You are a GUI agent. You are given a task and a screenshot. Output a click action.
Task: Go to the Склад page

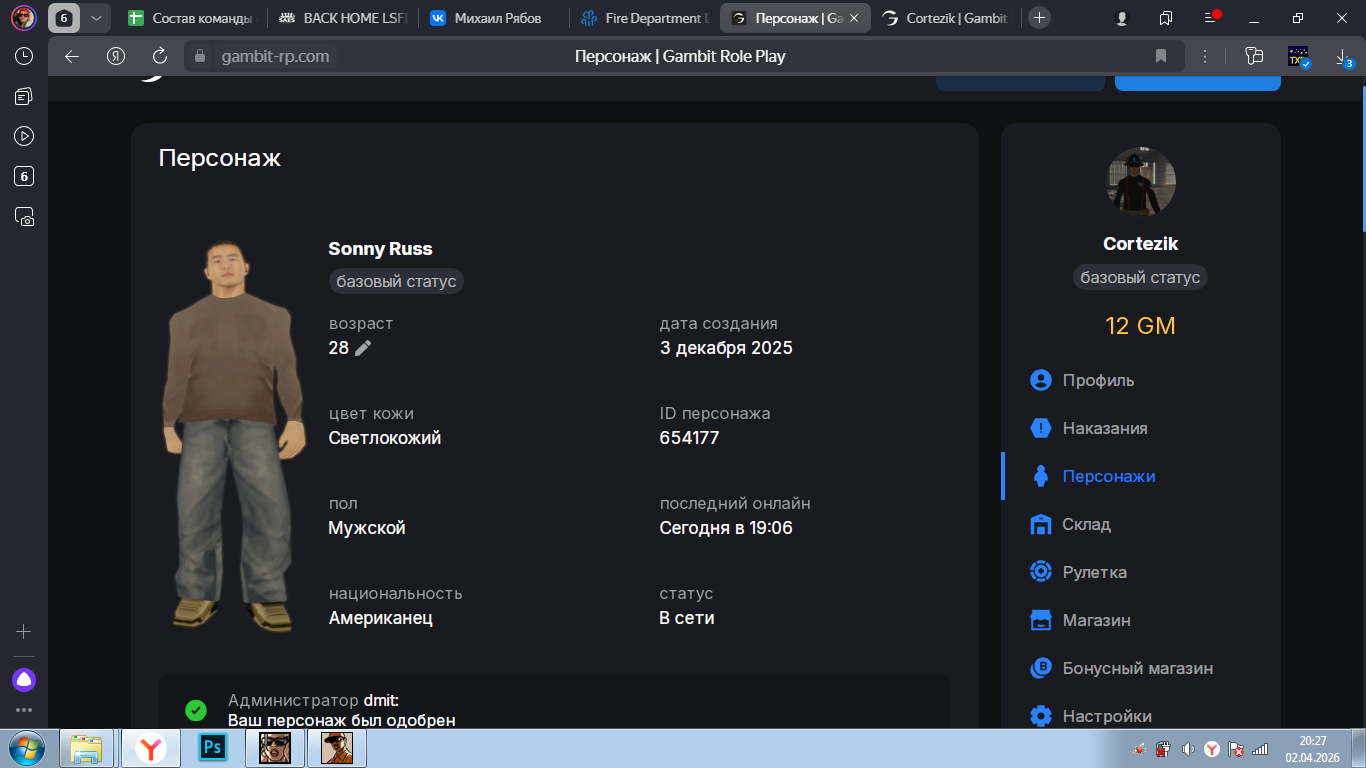[1070, 524]
